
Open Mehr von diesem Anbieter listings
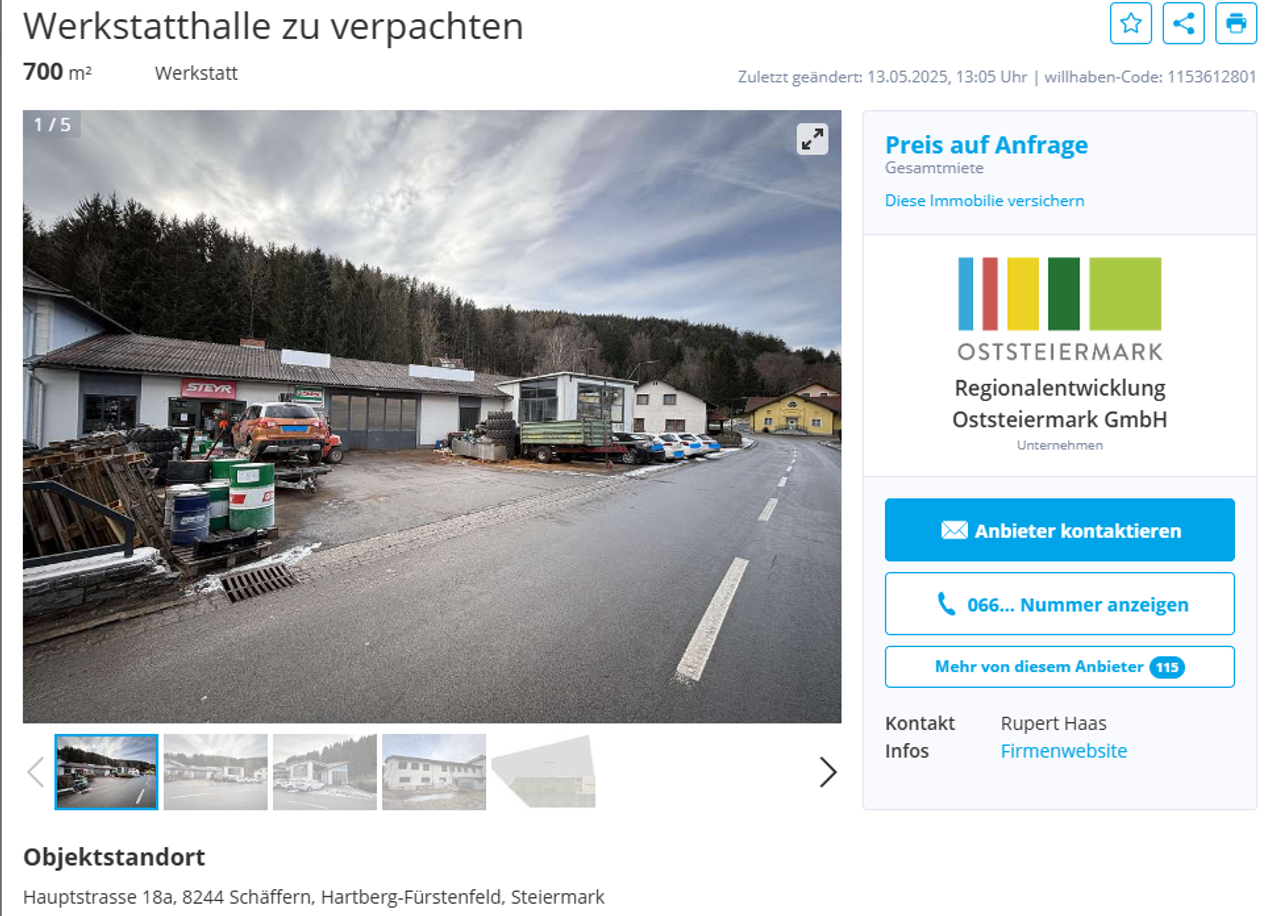[1060, 667]
